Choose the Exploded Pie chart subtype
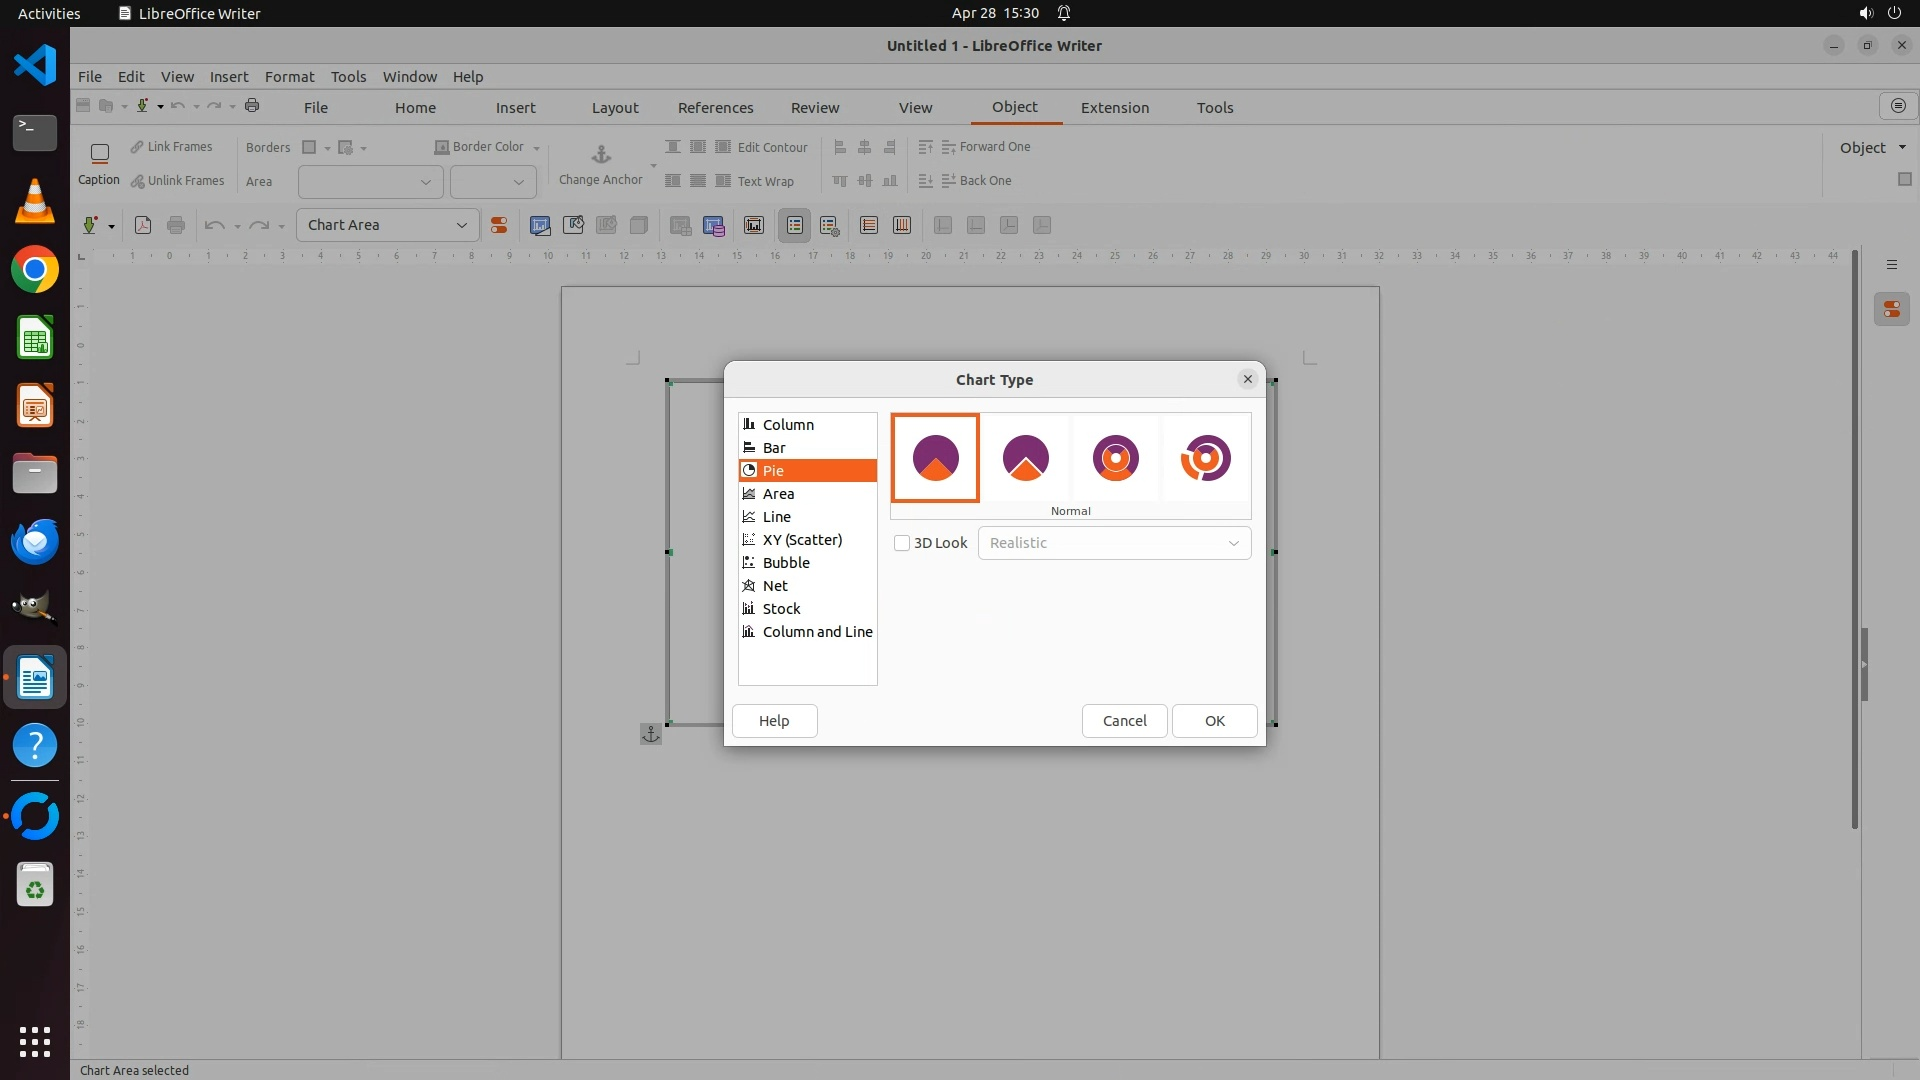Viewport: 1920px width, 1080px height. [x=1025, y=458]
